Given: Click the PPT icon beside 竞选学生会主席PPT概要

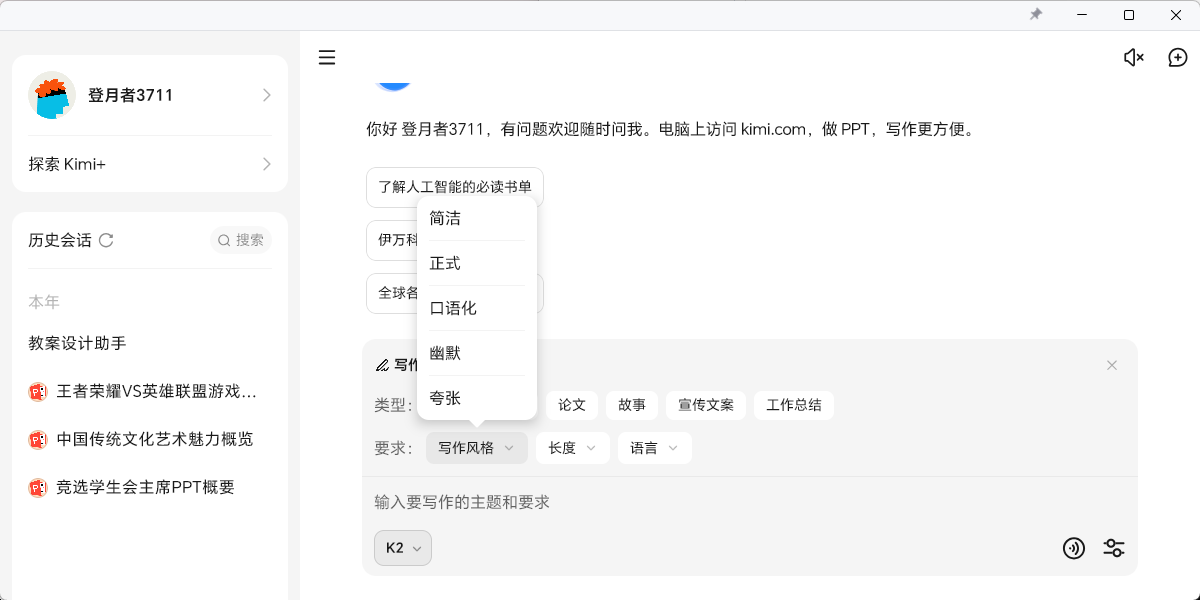Looking at the screenshot, I should (37, 487).
